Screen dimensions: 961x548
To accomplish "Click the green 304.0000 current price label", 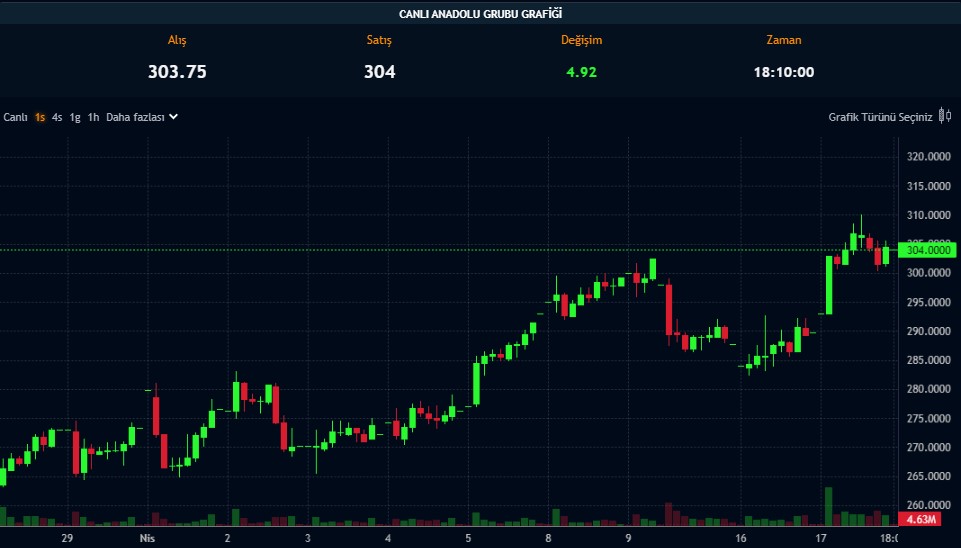I will click(x=929, y=250).
